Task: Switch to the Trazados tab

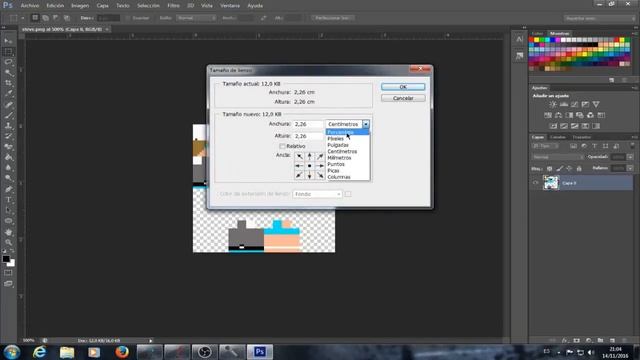Action: point(582,137)
